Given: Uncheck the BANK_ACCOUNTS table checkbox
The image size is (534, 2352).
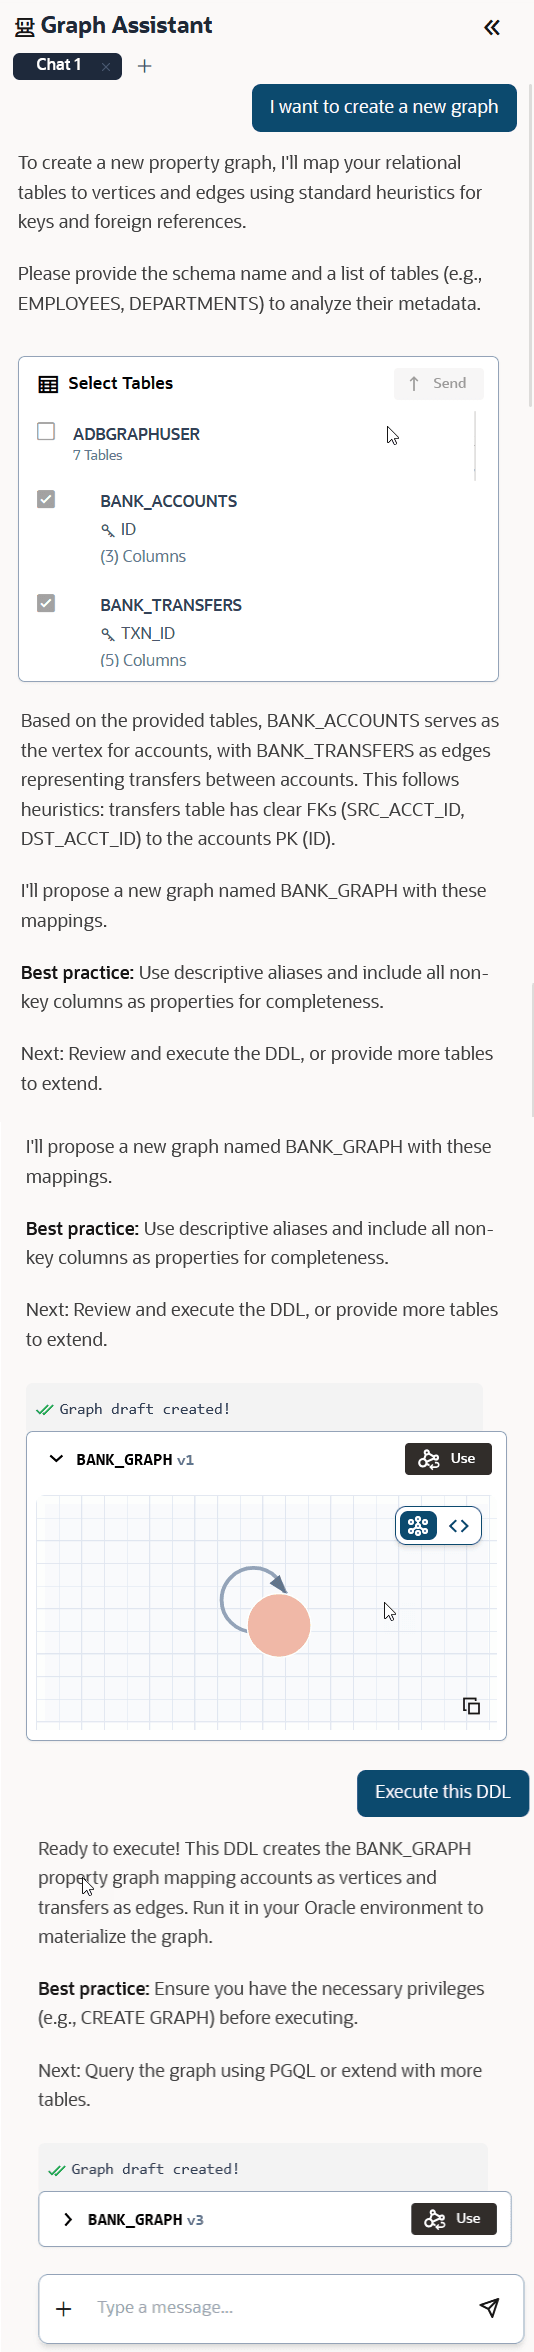Looking at the screenshot, I should click(x=46, y=499).
